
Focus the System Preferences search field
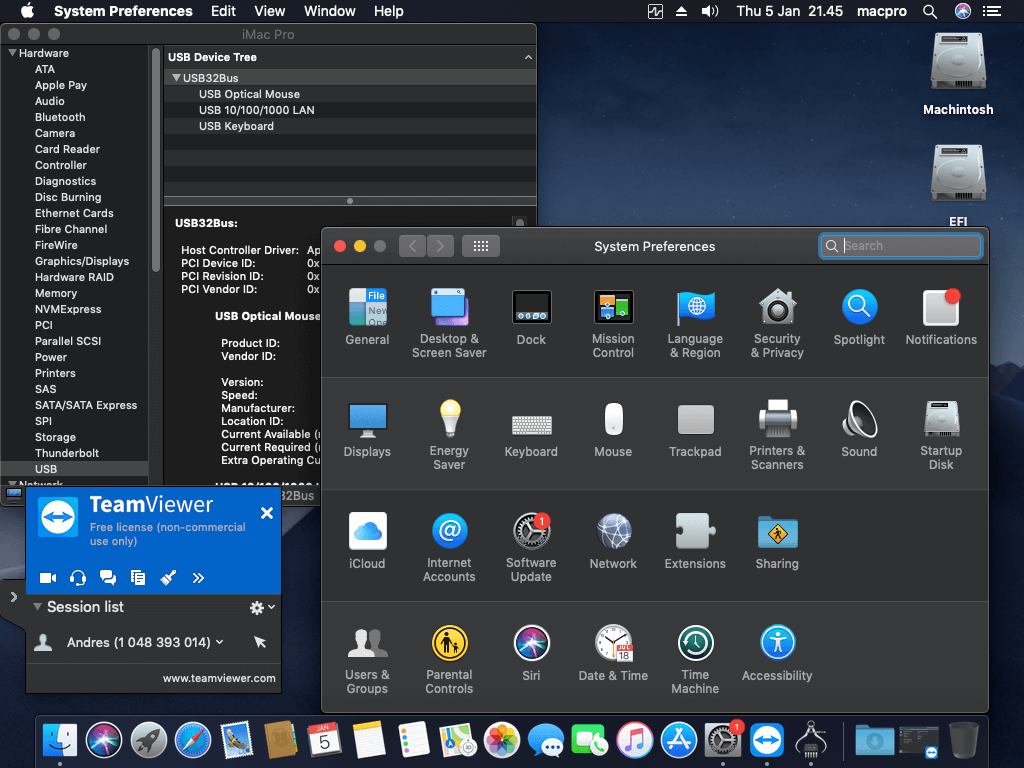point(901,246)
